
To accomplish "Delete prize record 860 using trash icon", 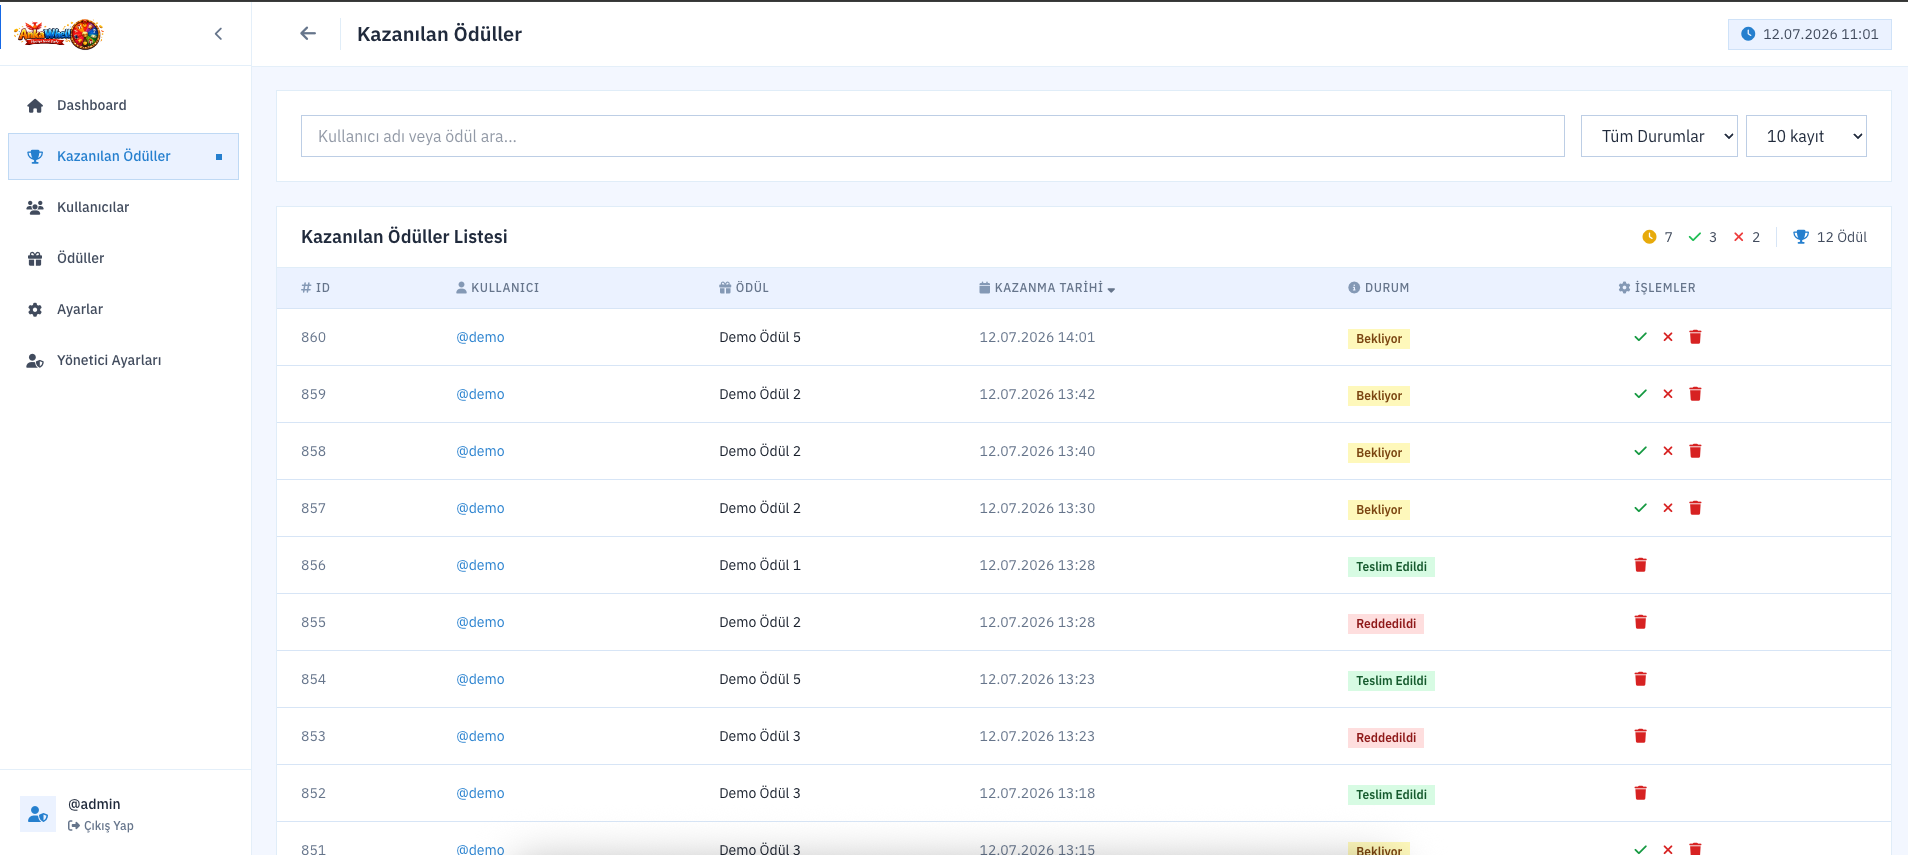I will pyautogui.click(x=1695, y=337).
